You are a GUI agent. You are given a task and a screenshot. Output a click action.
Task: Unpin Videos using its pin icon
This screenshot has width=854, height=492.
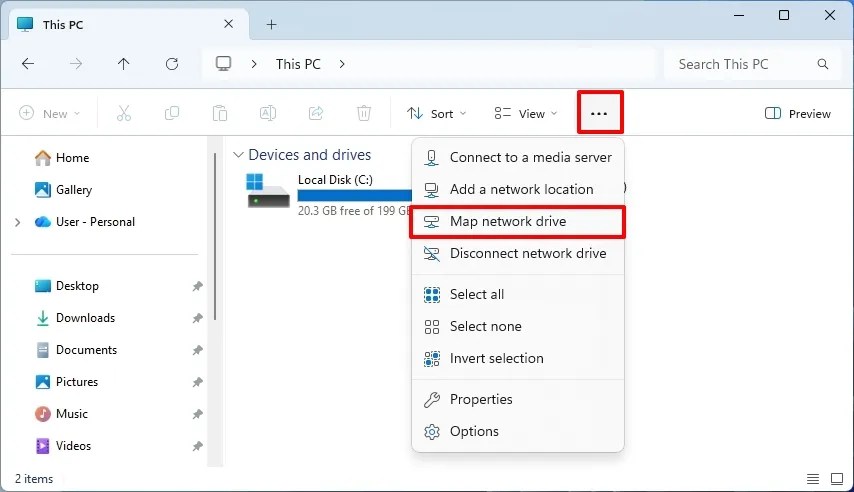click(x=197, y=446)
